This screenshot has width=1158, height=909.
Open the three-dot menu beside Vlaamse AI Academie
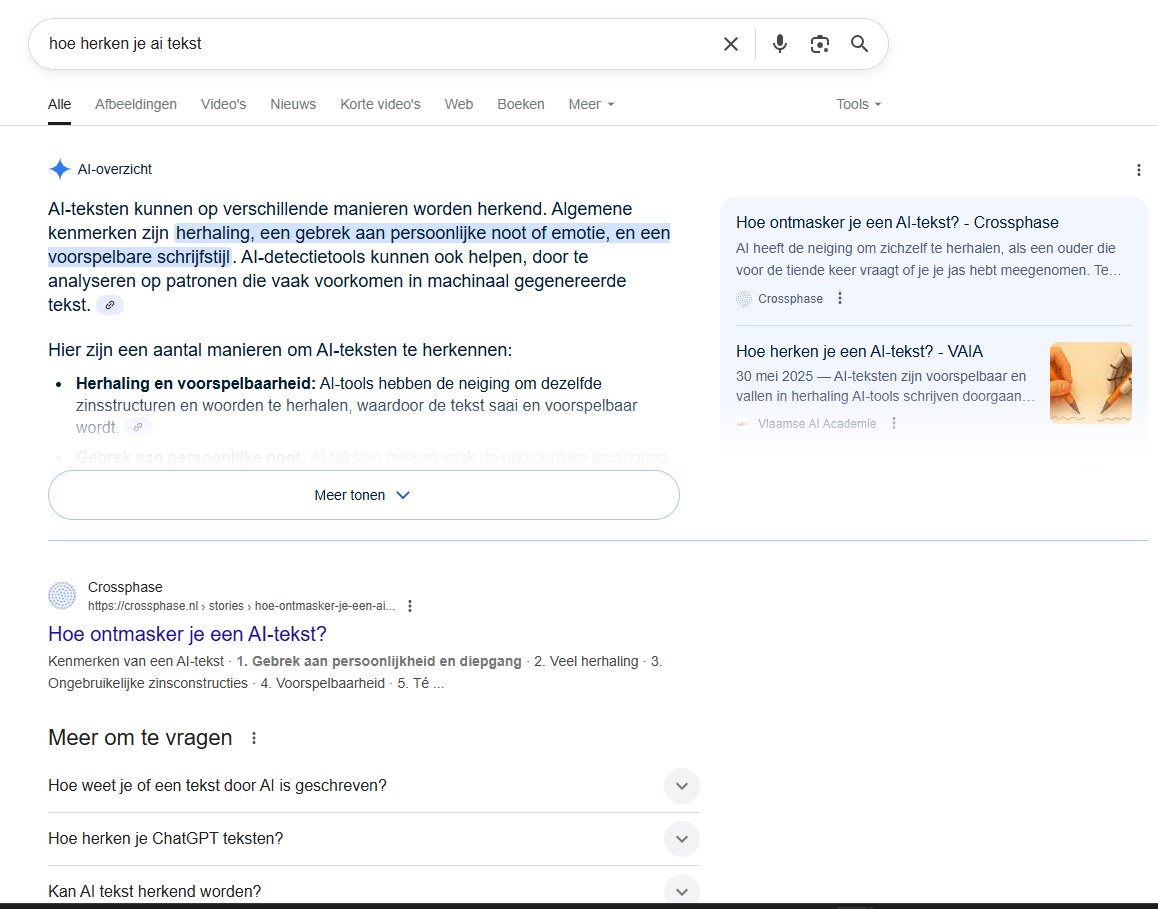pos(893,422)
